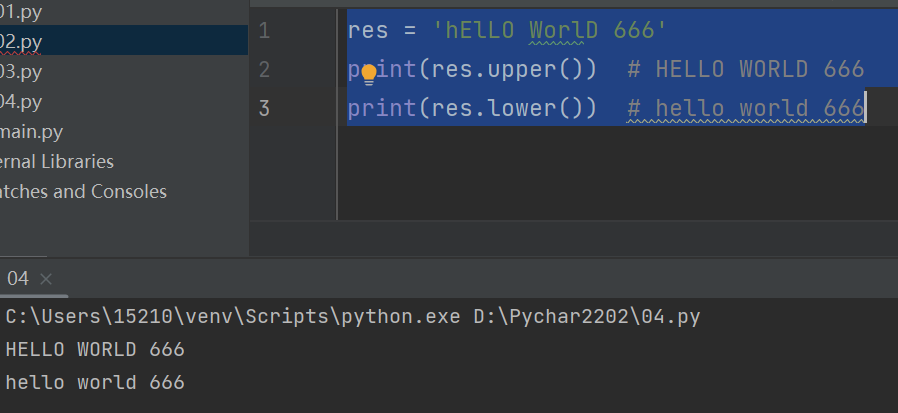This screenshot has height=413, width=898.
Task: Select the 04 run tab
Action: (18, 279)
